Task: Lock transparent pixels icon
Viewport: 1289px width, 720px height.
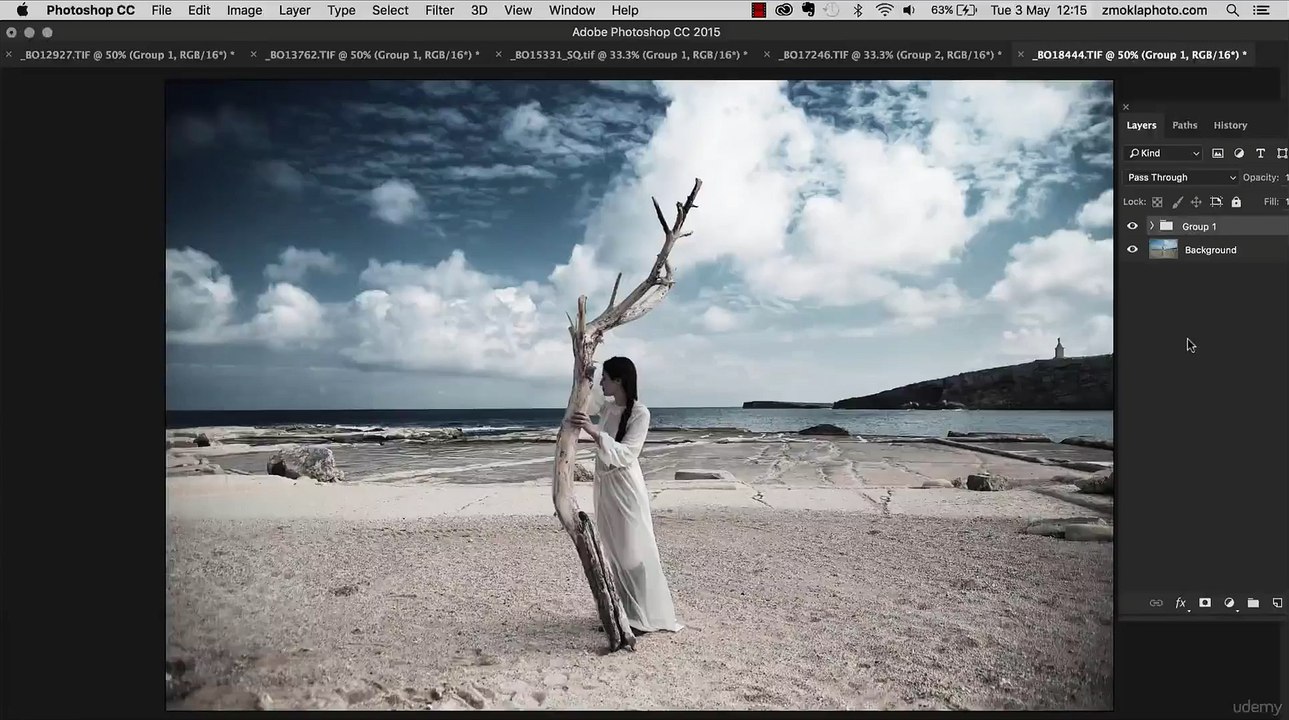Action: click(1157, 202)
